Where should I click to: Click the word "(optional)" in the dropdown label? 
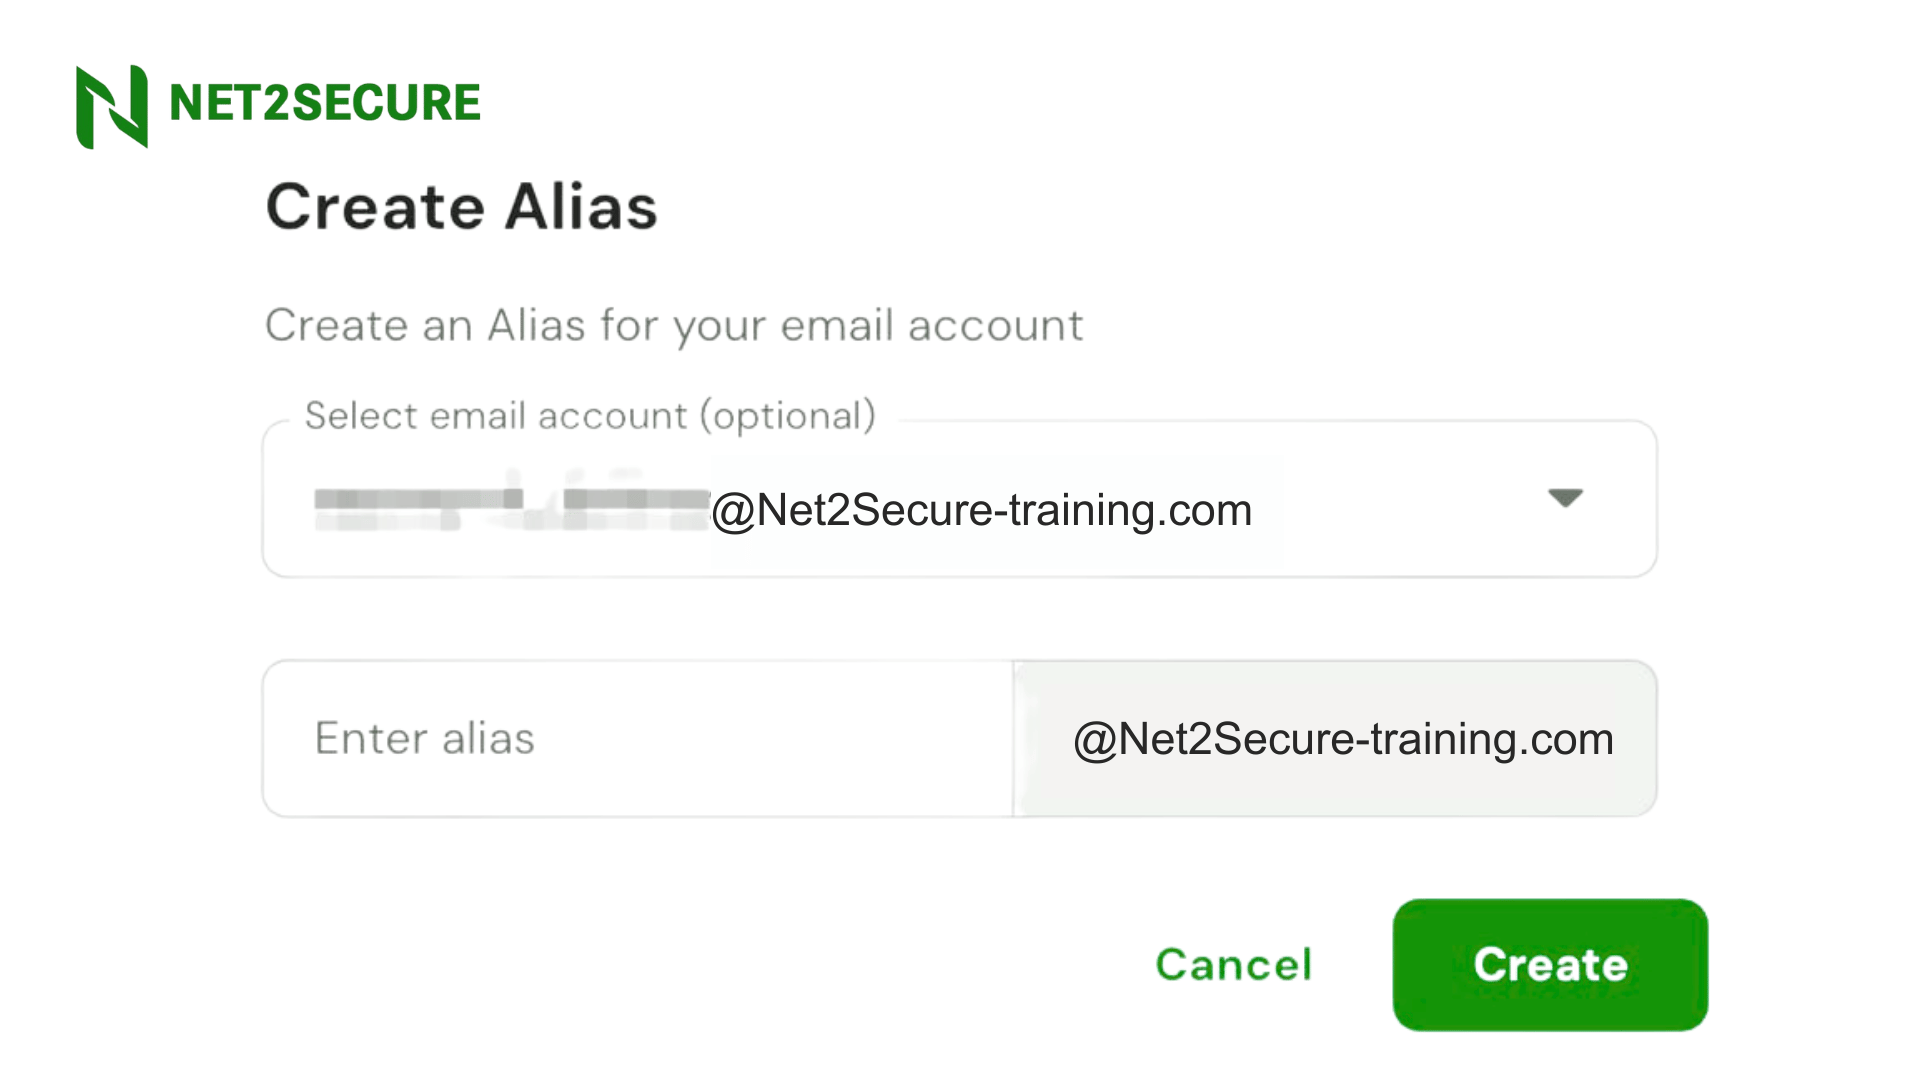tap(788, 416)
